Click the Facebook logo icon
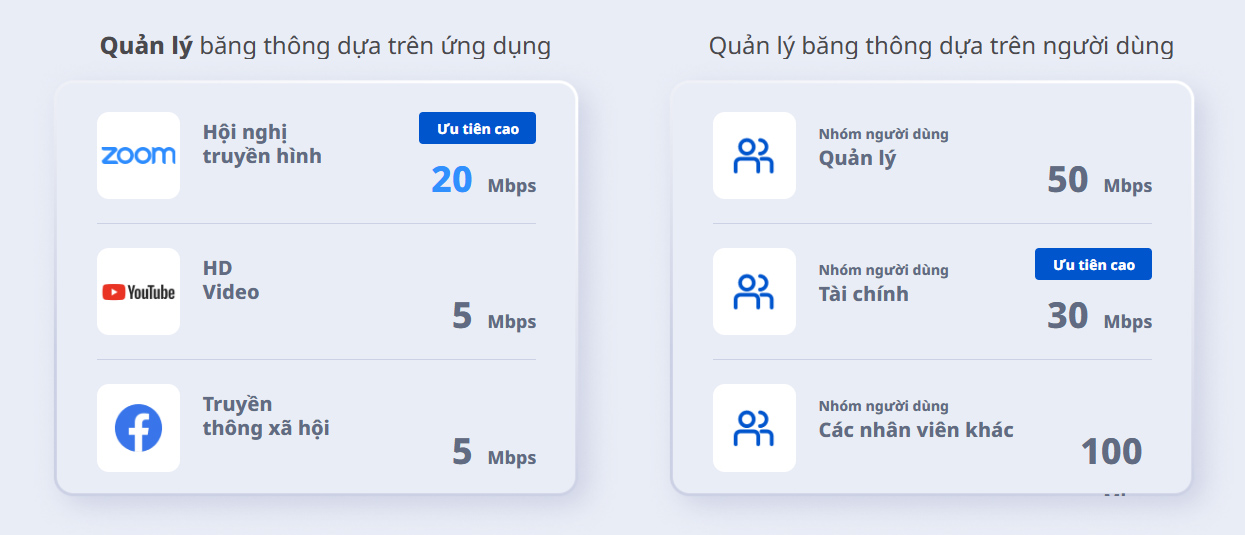The image size is (1245, 535). click(x=138, y=428)
